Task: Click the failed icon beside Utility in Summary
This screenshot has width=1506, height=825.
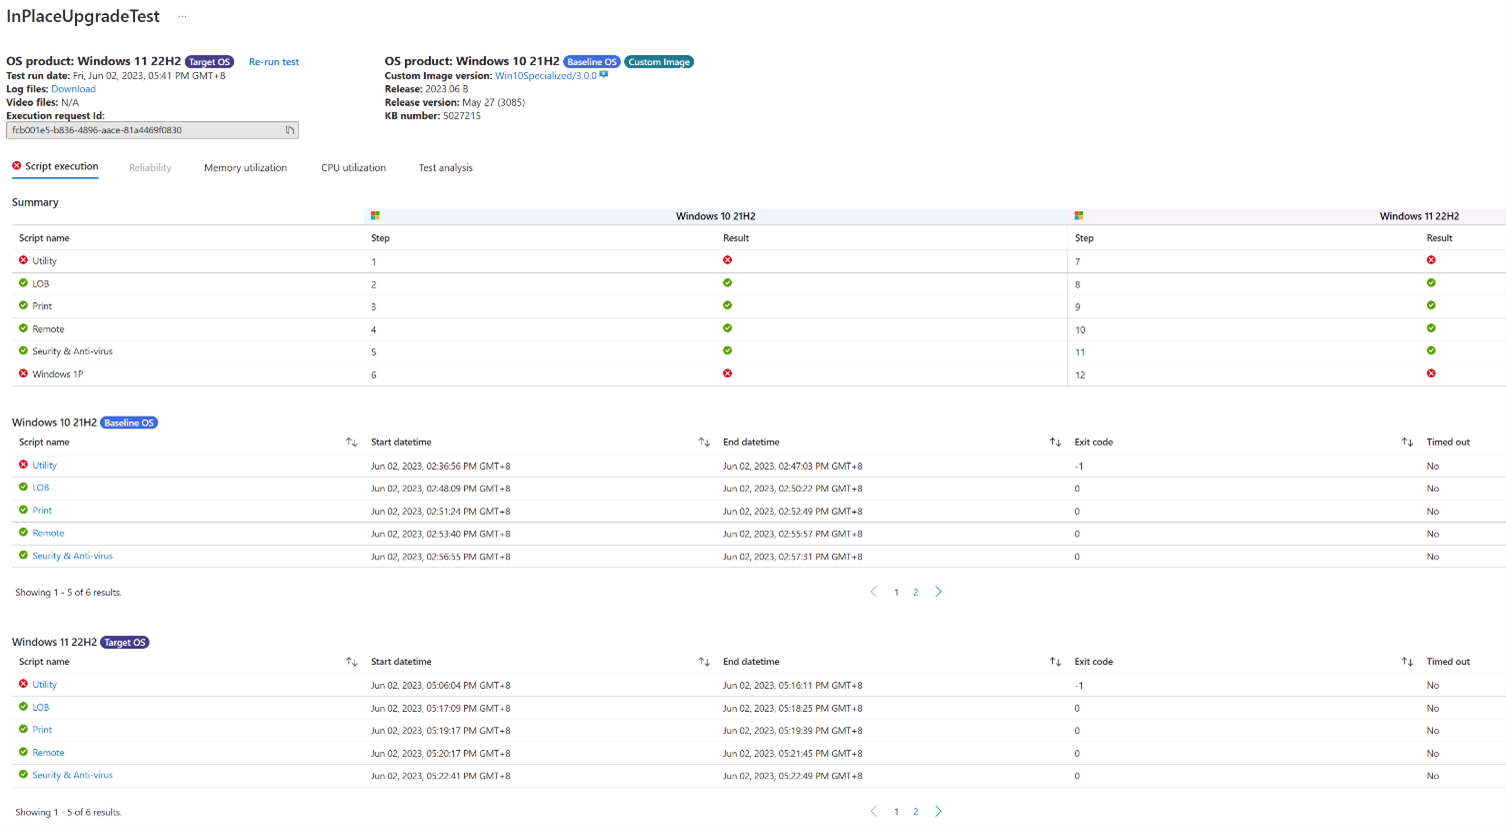Action: pyautogui.click(x=23, y=260)
